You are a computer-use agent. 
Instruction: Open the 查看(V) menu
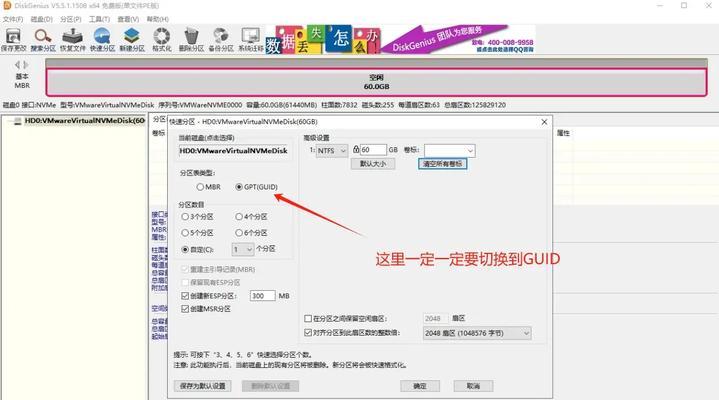click(128, 19)
